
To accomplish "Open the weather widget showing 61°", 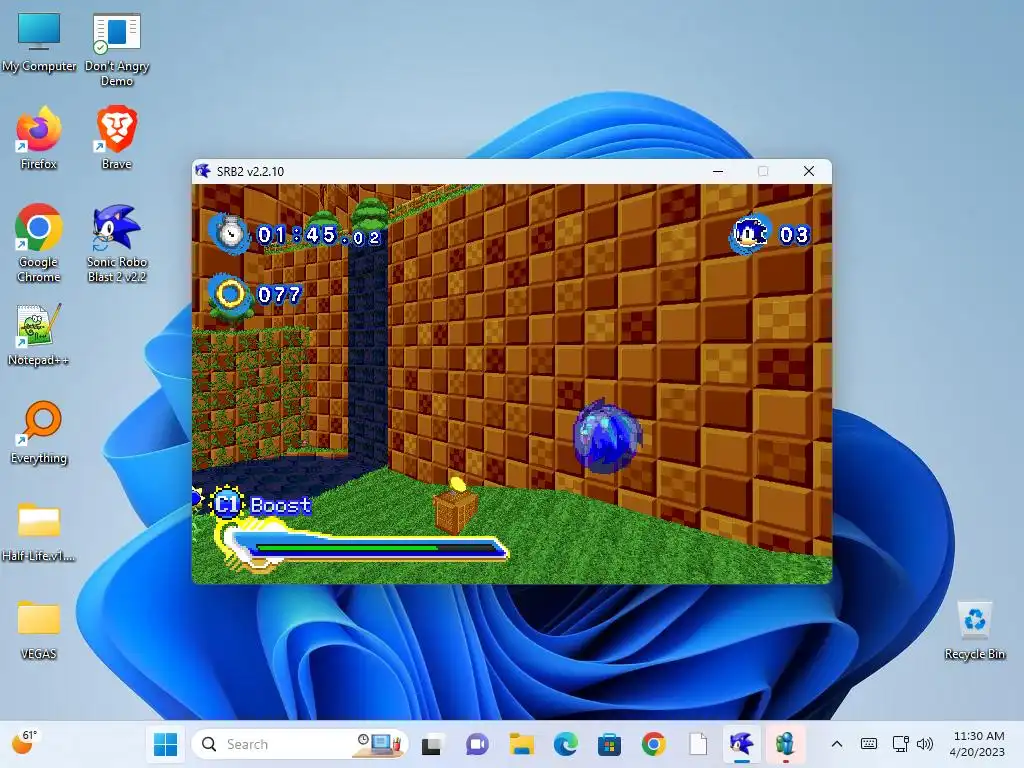I will coord(24,742).
